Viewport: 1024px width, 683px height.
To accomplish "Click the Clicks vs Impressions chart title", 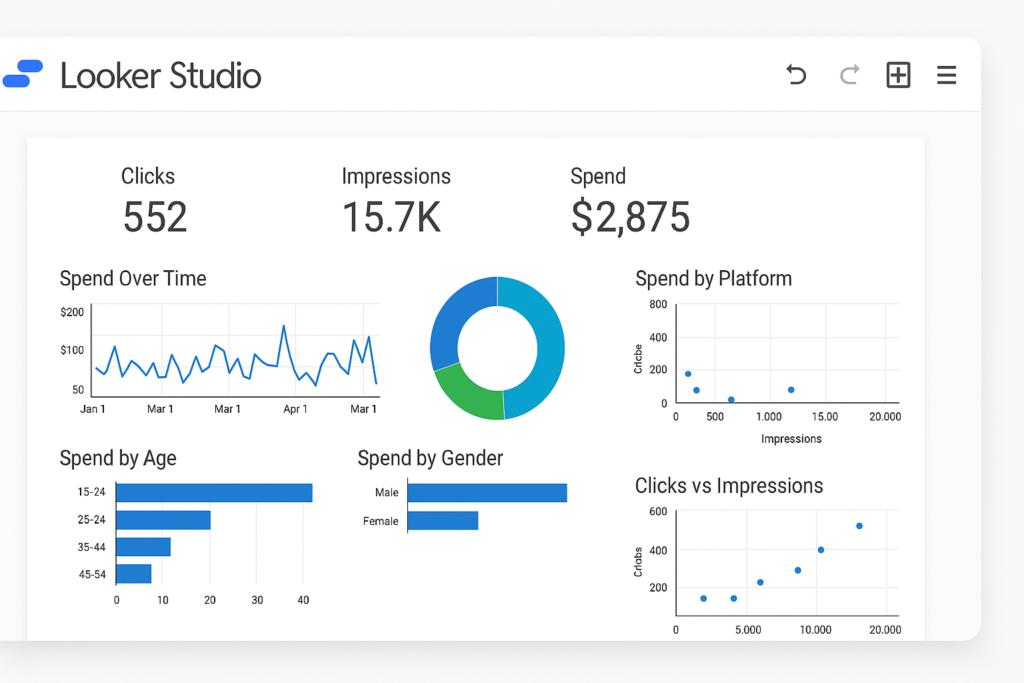I will click(x=729, y=486).
